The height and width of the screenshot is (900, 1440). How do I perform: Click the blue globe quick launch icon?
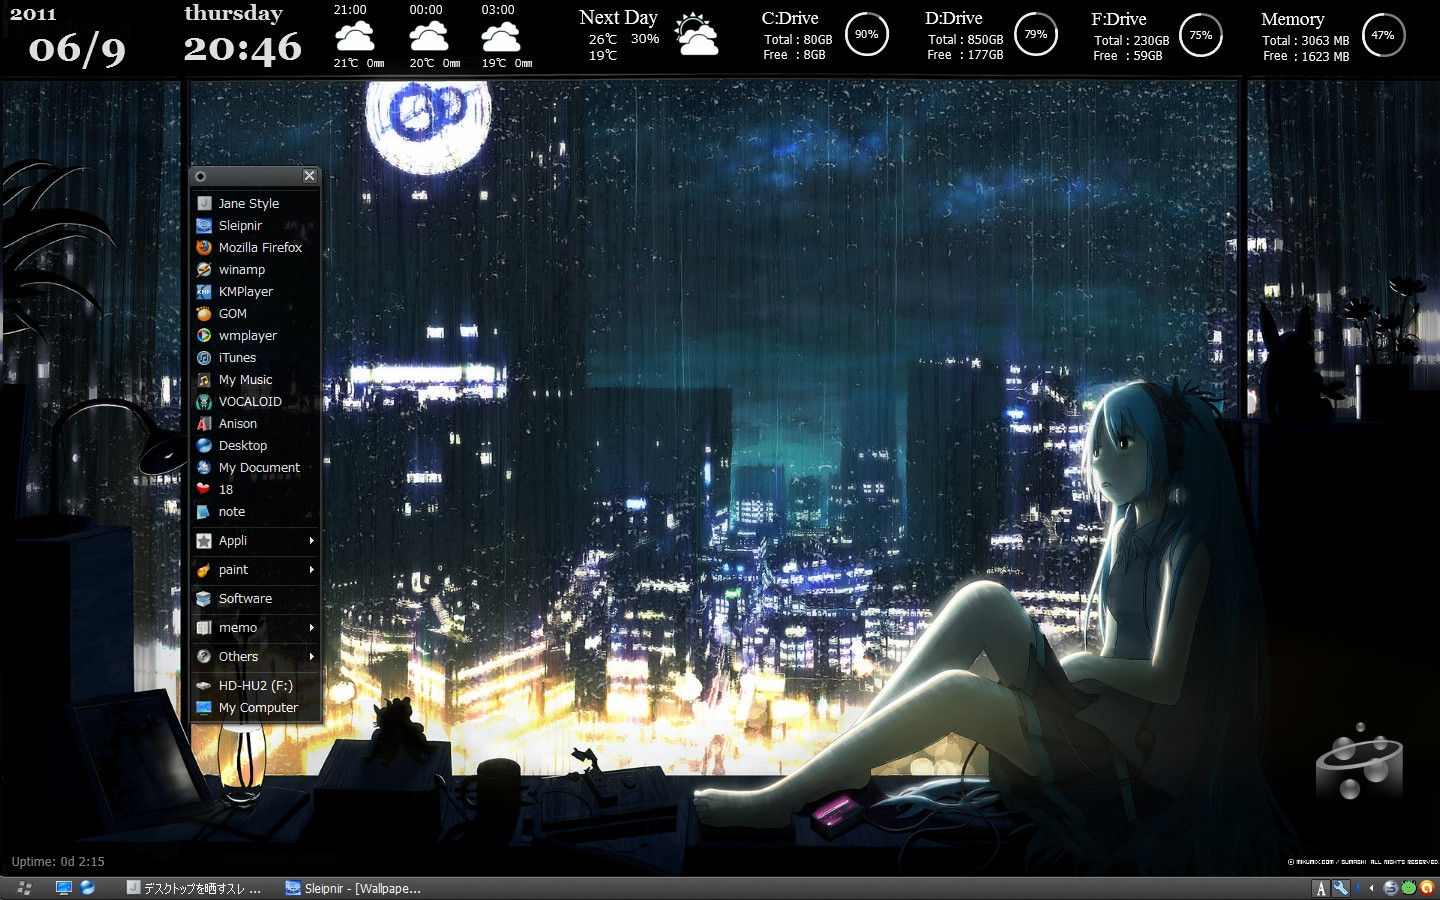[x=87, y=888]
